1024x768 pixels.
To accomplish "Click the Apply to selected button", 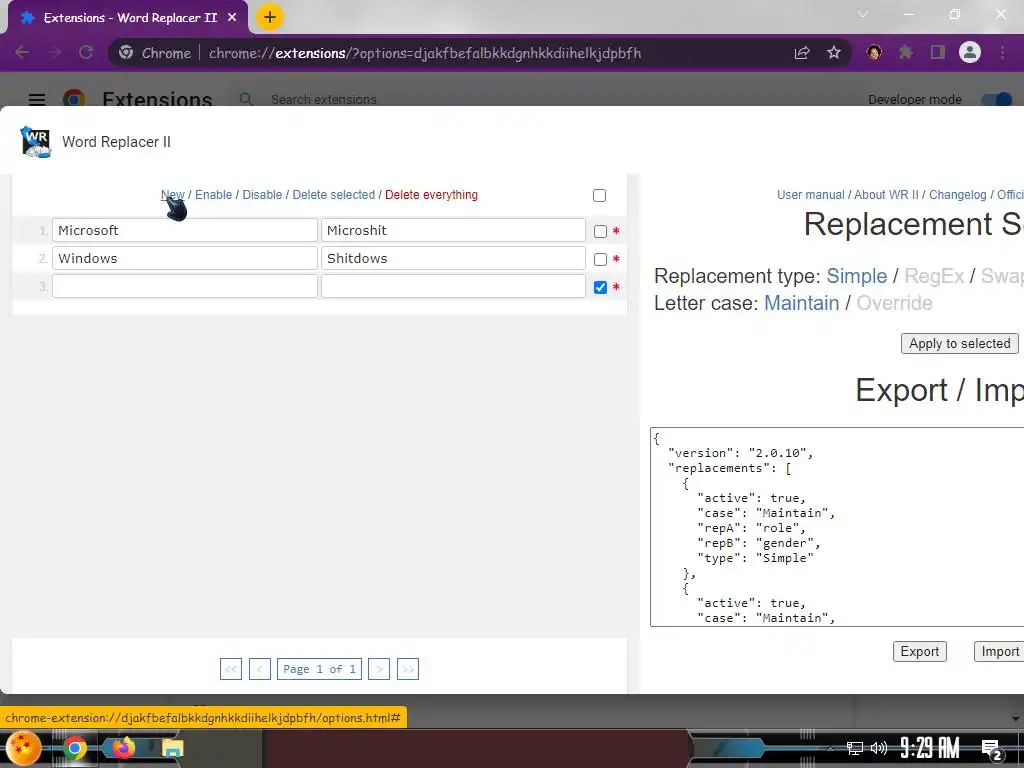I will pyautogui.click(x=959, y=344).
